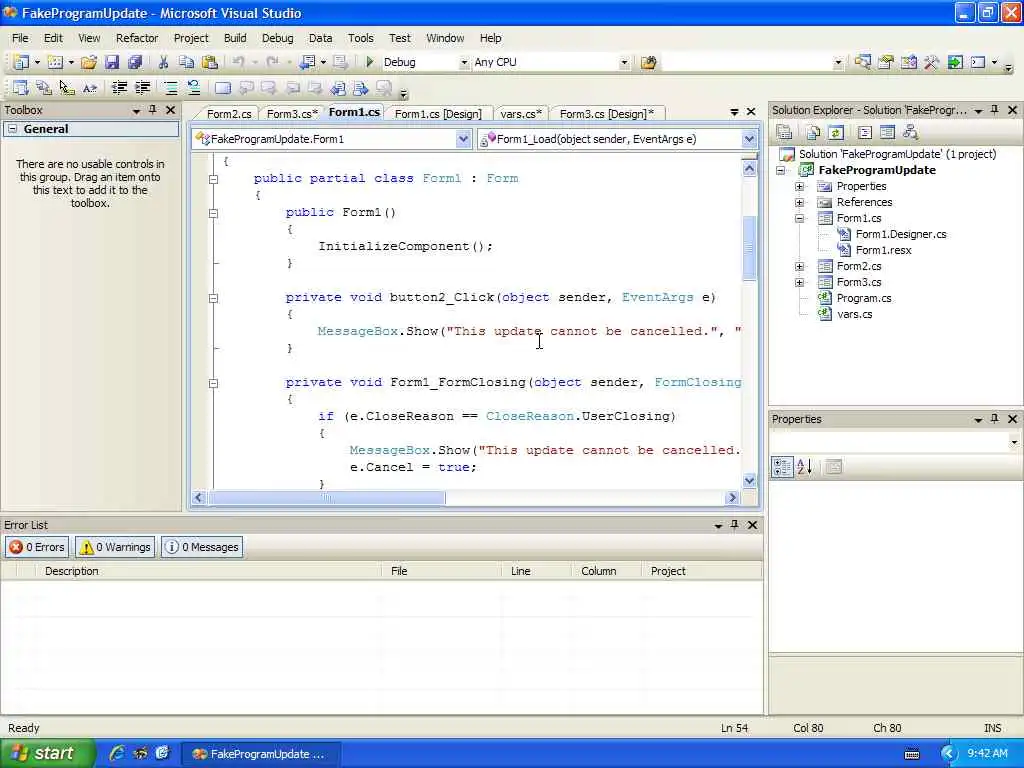Click the Find in Files folder icon
Viewport: 1024px width, 768px height.
[648, 62]
